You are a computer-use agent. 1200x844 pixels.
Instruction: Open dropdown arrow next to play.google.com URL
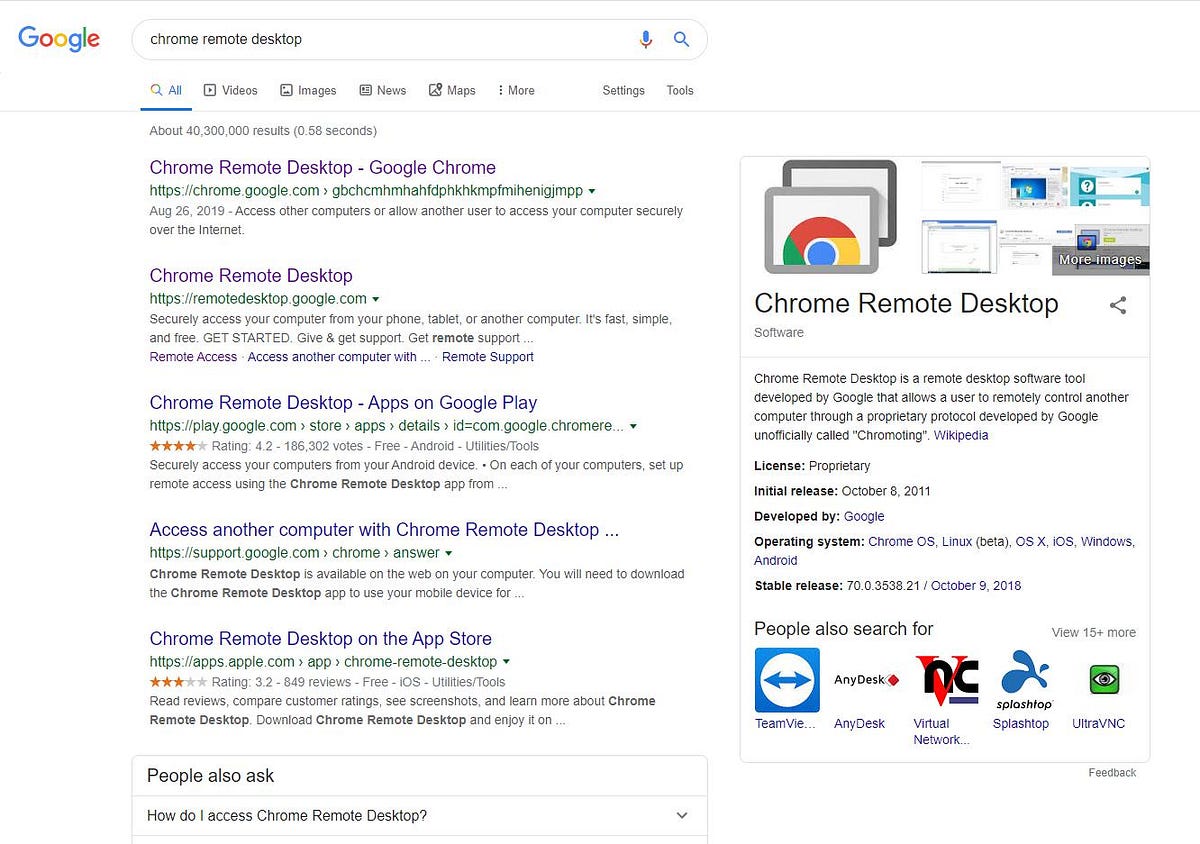pos(633,426)
